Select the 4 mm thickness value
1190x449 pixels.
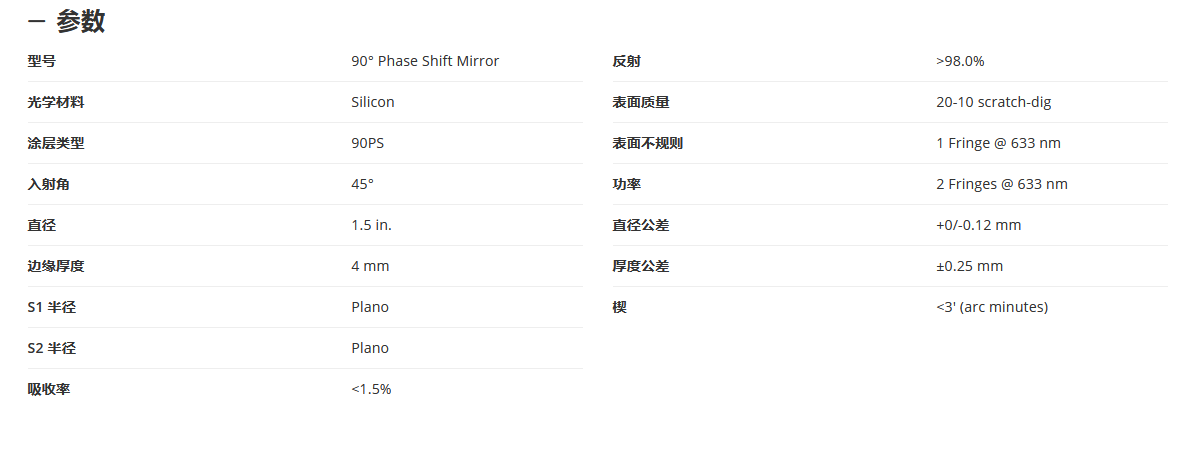point(370,266)
